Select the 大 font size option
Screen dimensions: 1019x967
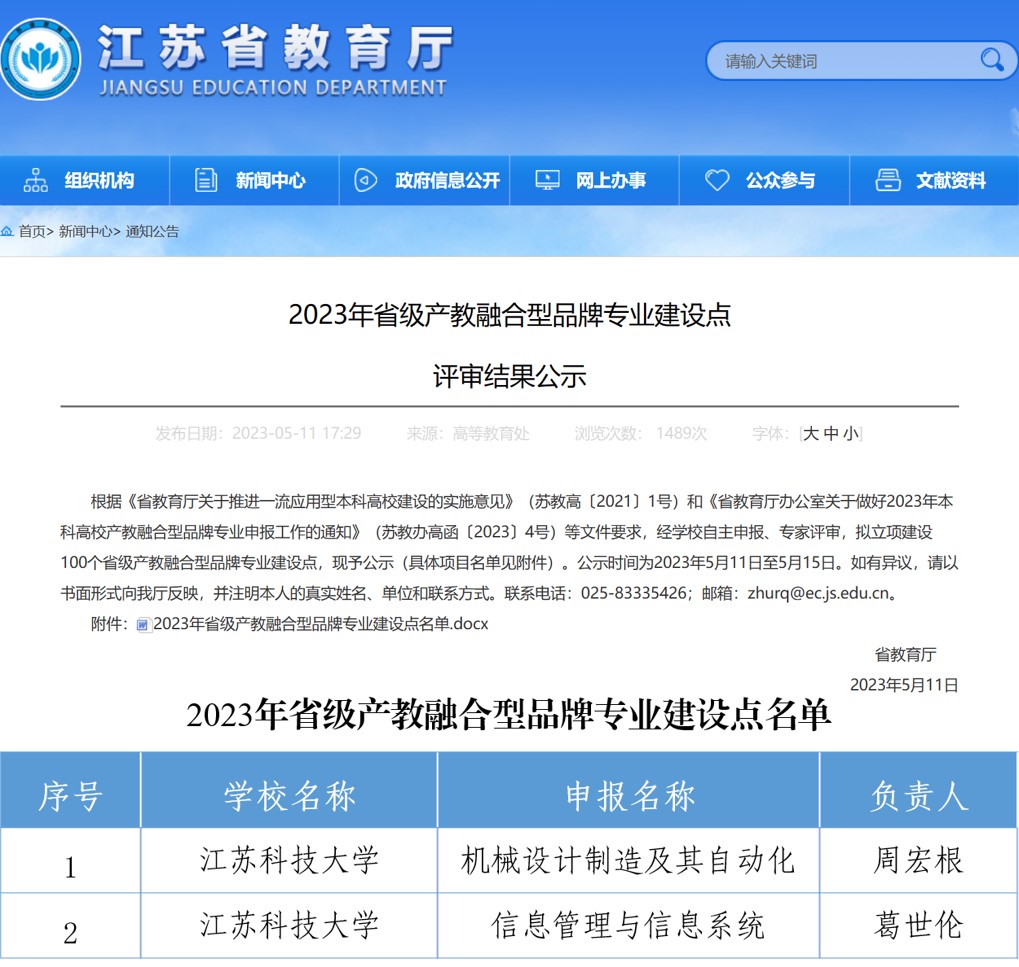pyautogui.click(x=812, y=433)
